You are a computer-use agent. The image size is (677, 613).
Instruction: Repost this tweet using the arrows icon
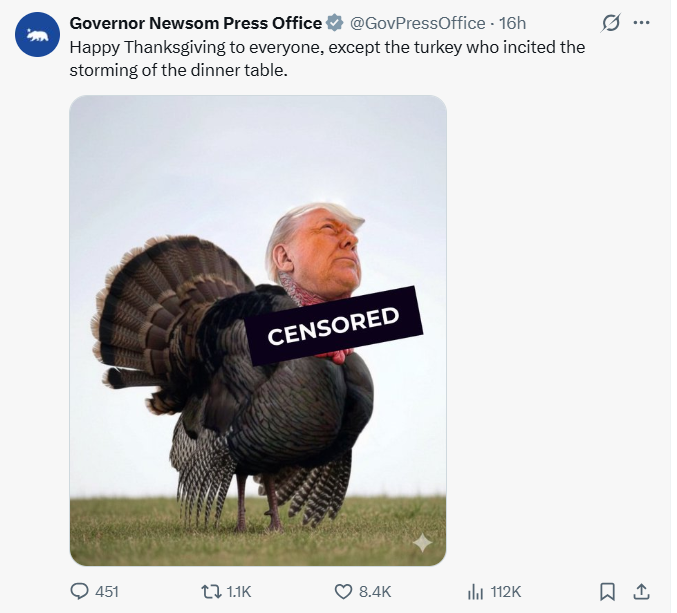[211, 591]
